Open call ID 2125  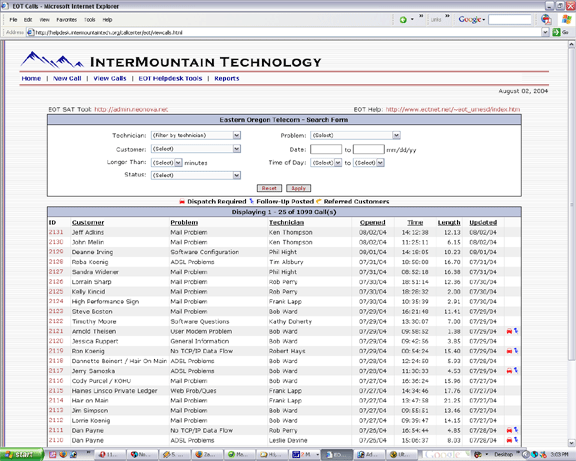tap(56, 292)
